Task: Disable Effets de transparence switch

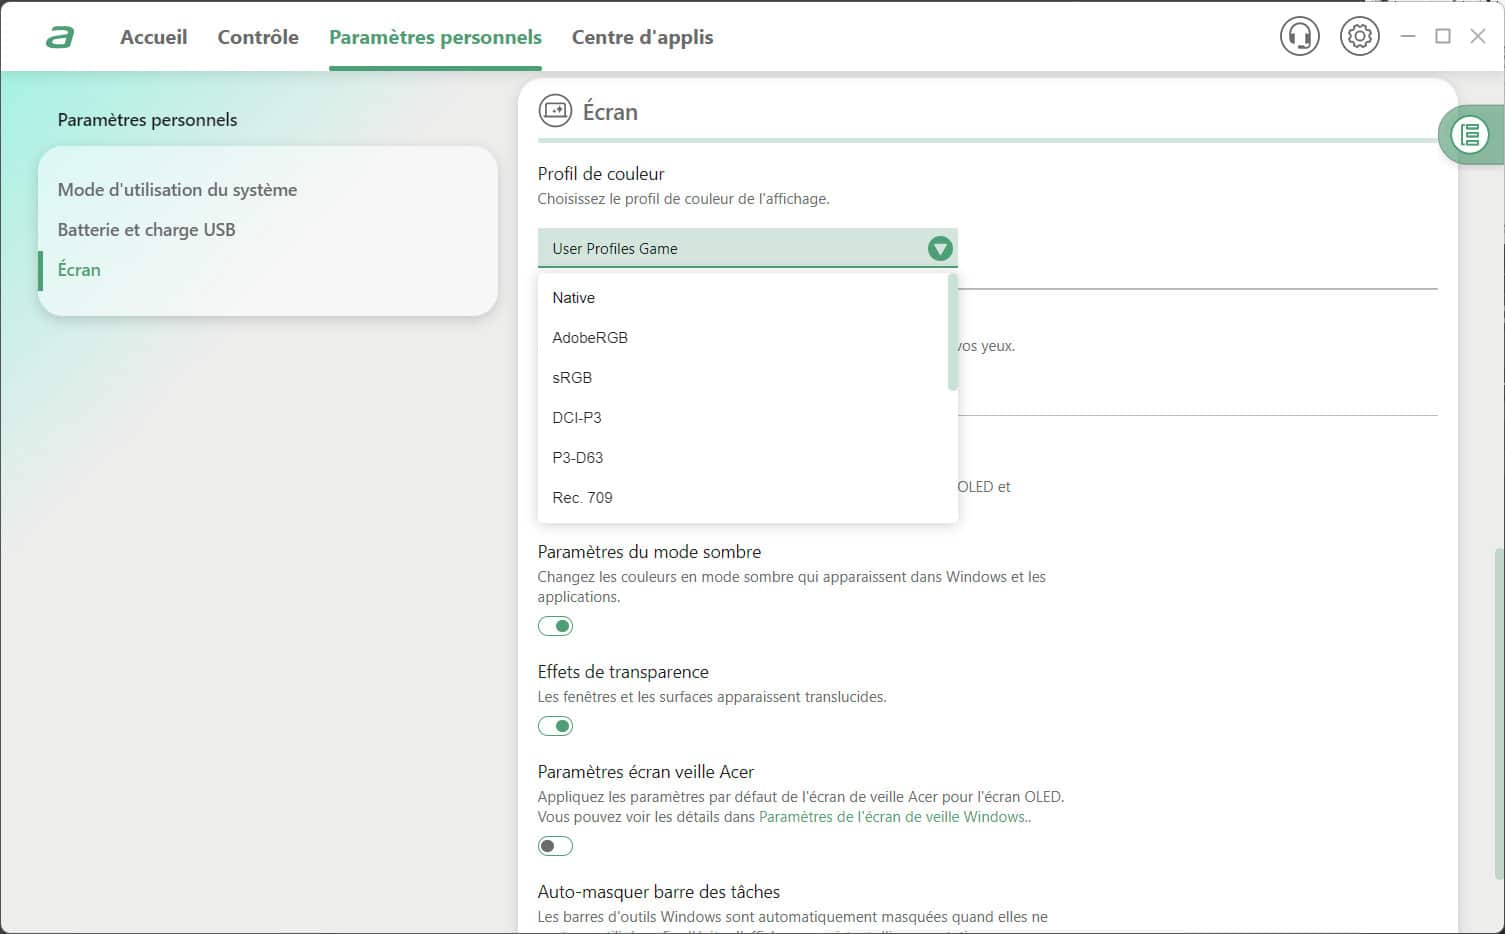Action: (x=555, y=726)
